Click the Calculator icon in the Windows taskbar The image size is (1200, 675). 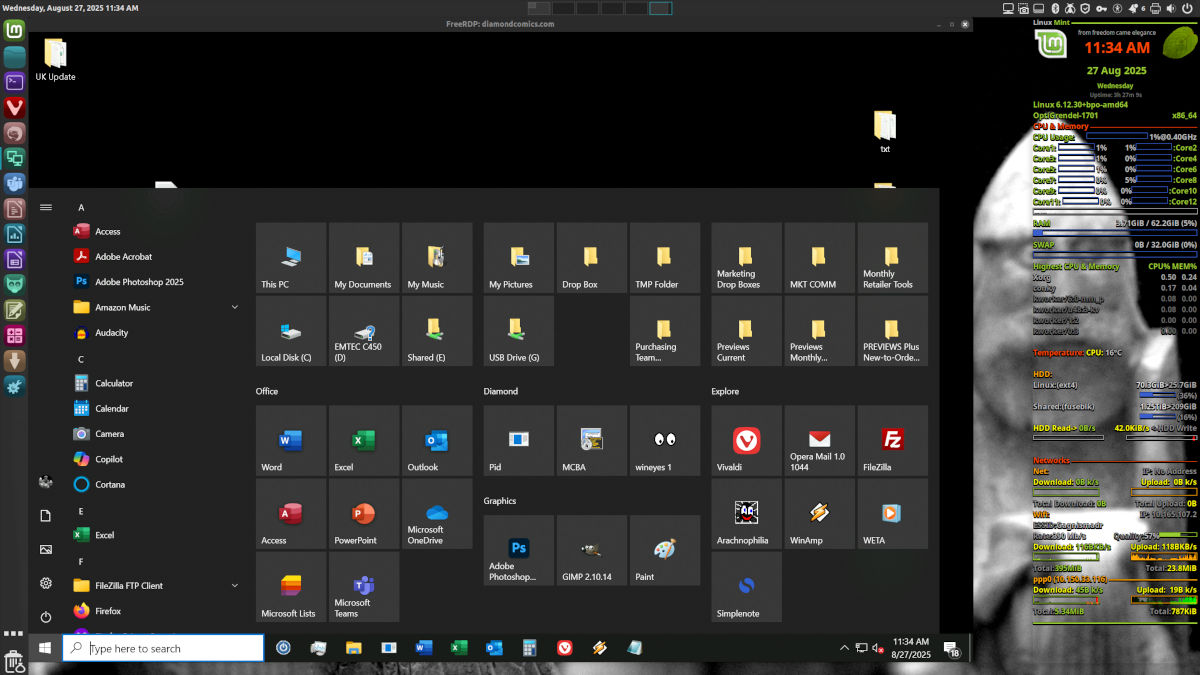529,648
